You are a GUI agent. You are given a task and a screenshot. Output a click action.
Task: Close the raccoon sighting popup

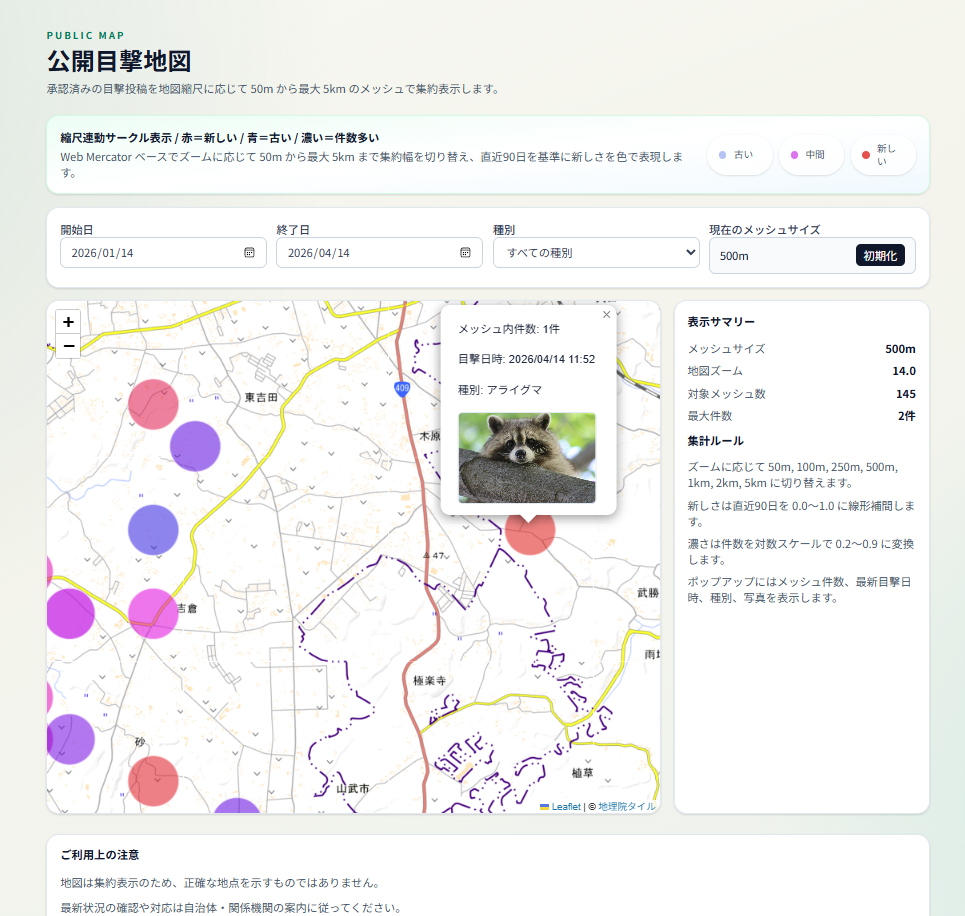(606, 315)
